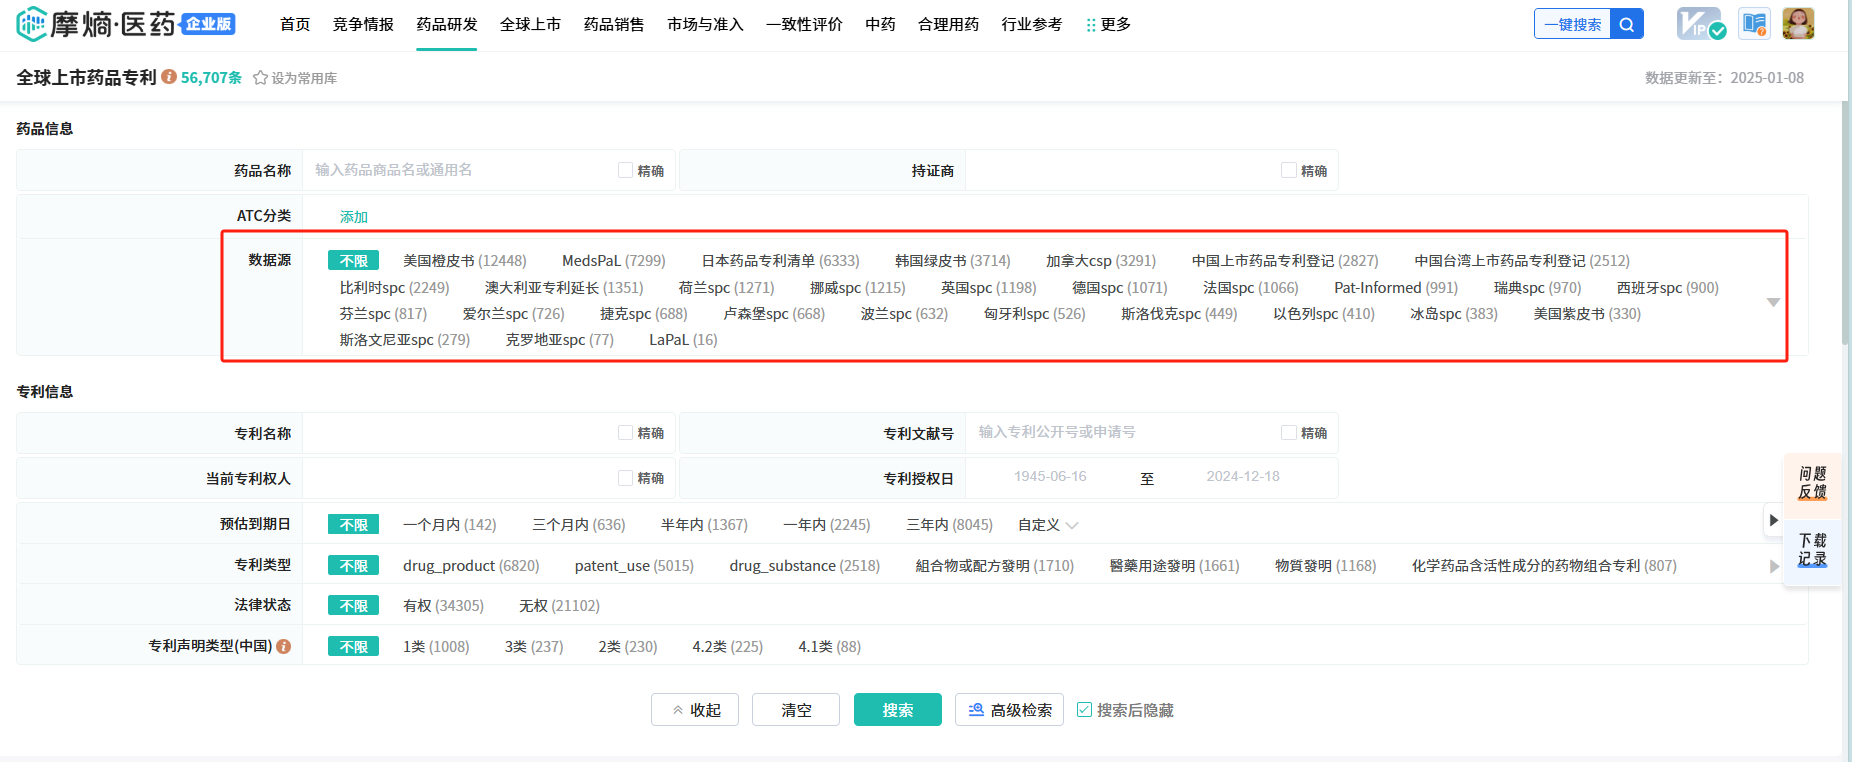Screen dimensions: 1852x762
Task: Click the info icon beside 全球上市药品专利
Action: pos(169,77)
